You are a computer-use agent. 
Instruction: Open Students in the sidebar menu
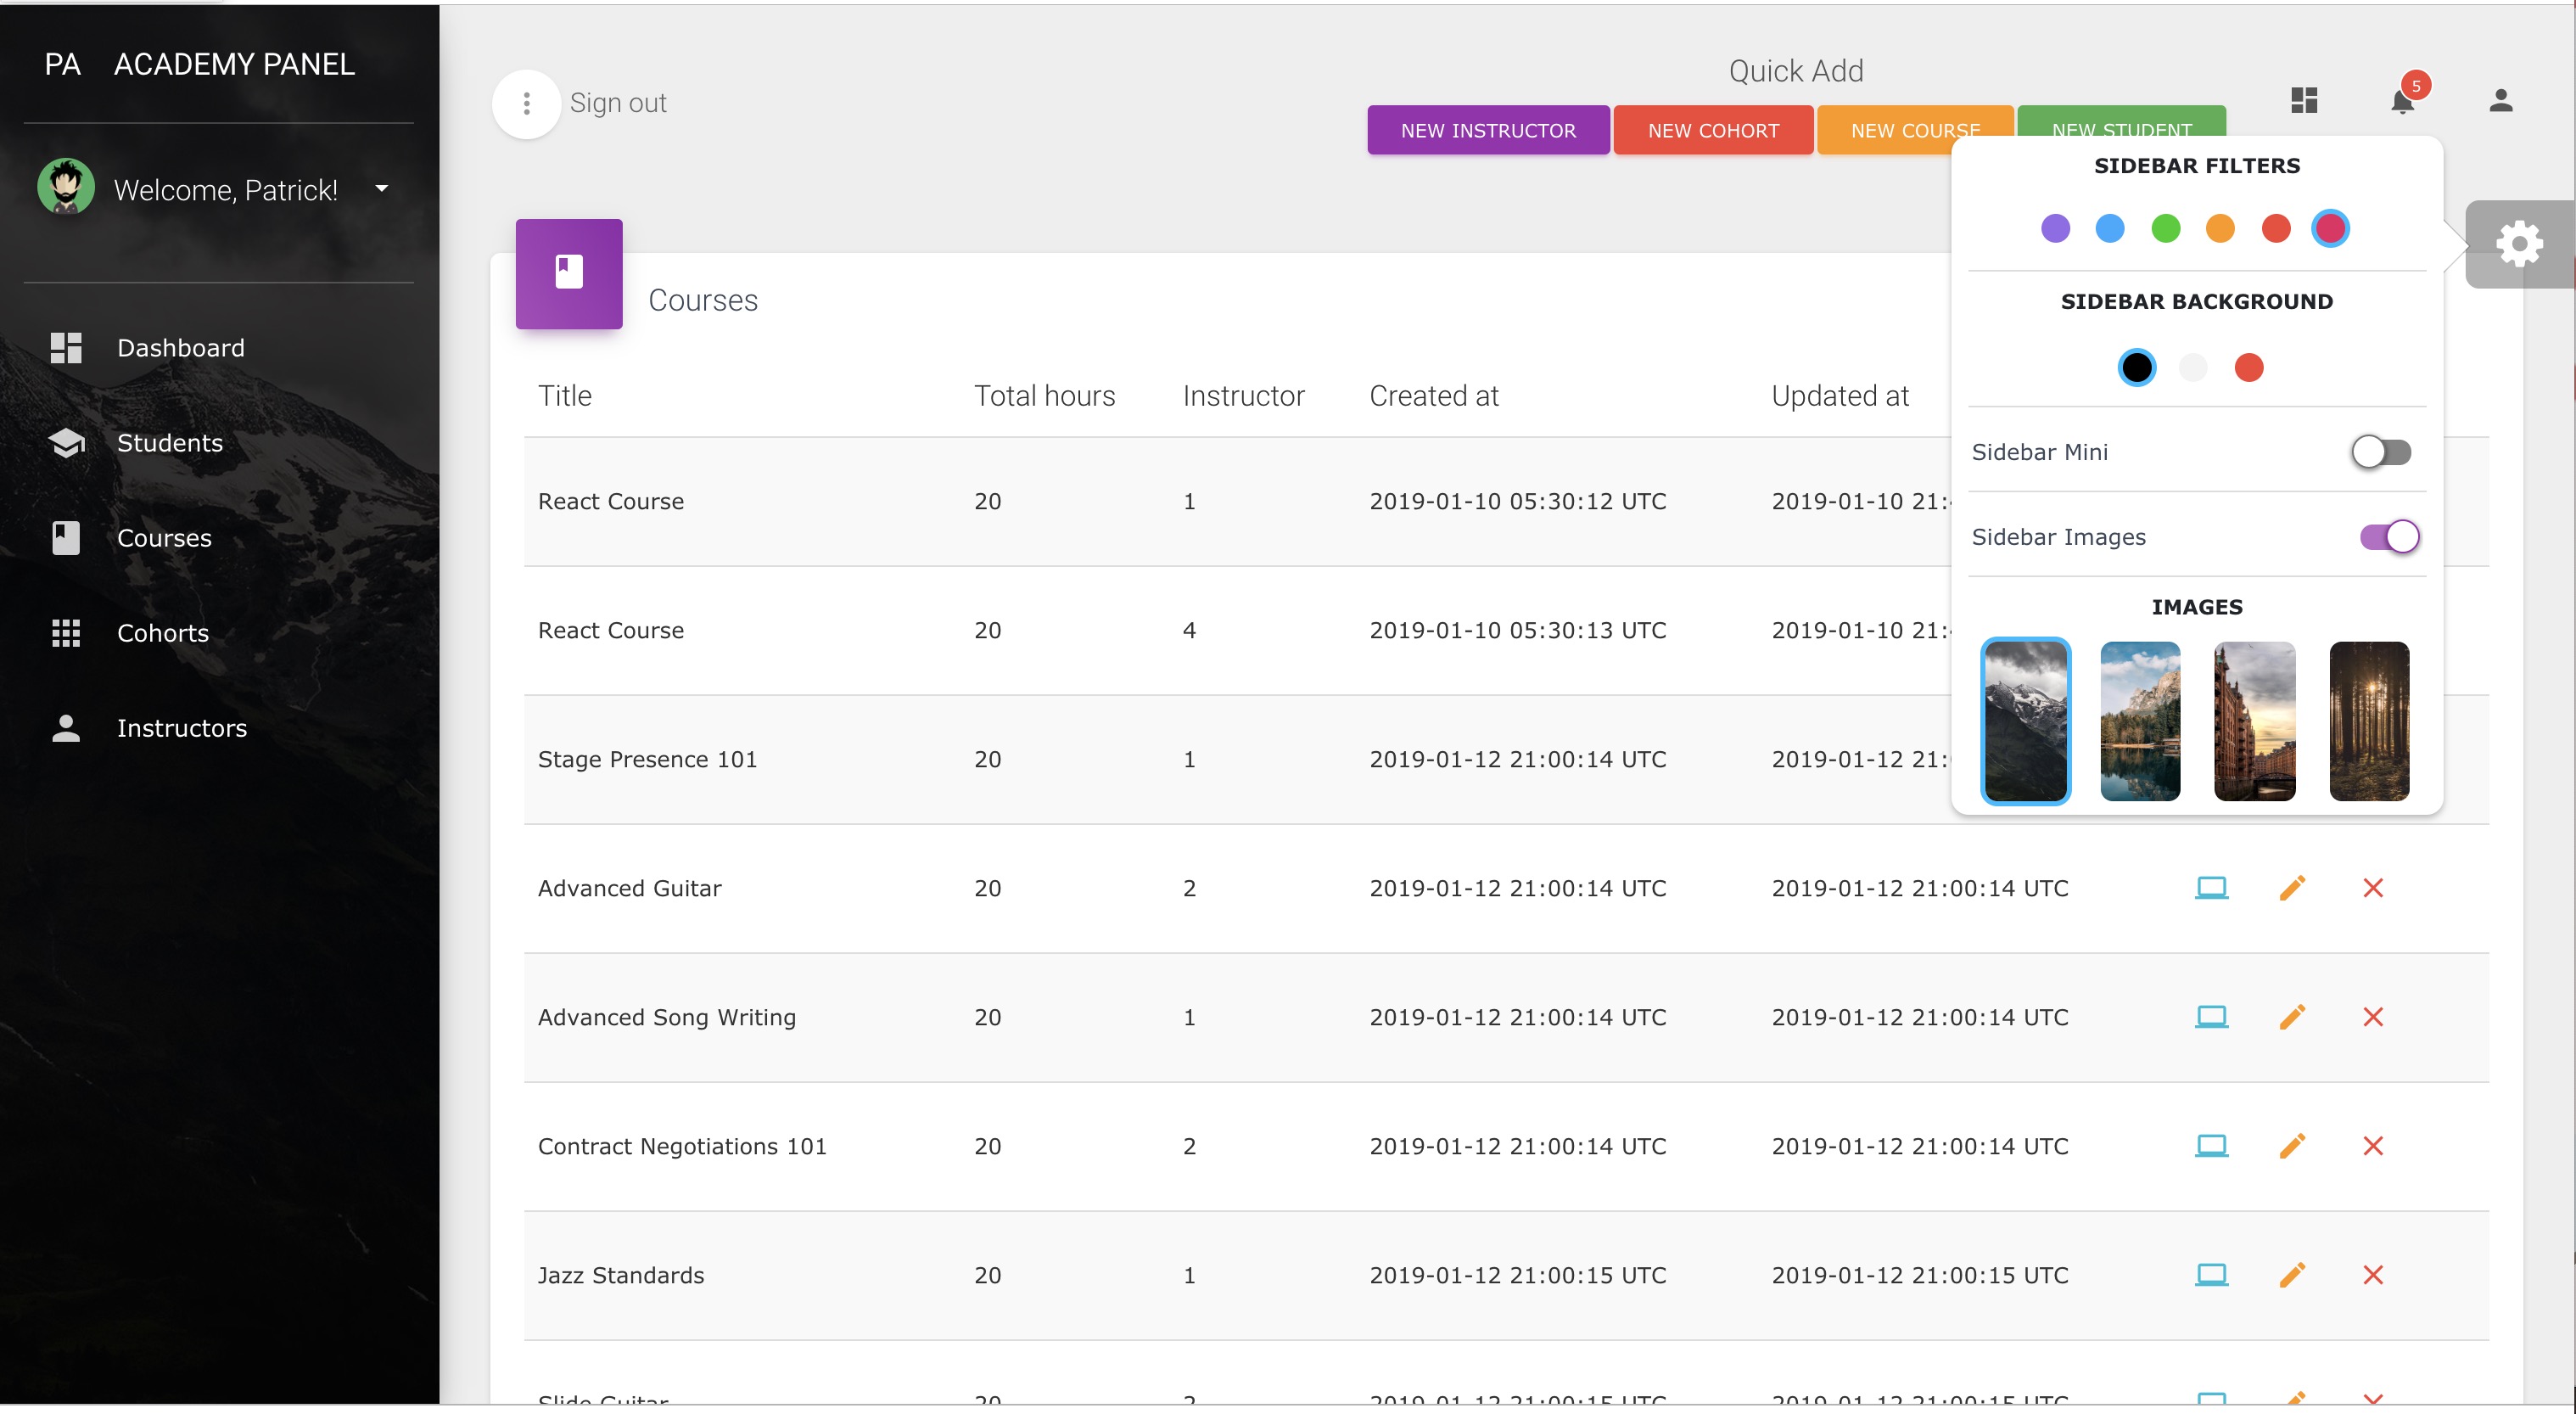(170, 443)
